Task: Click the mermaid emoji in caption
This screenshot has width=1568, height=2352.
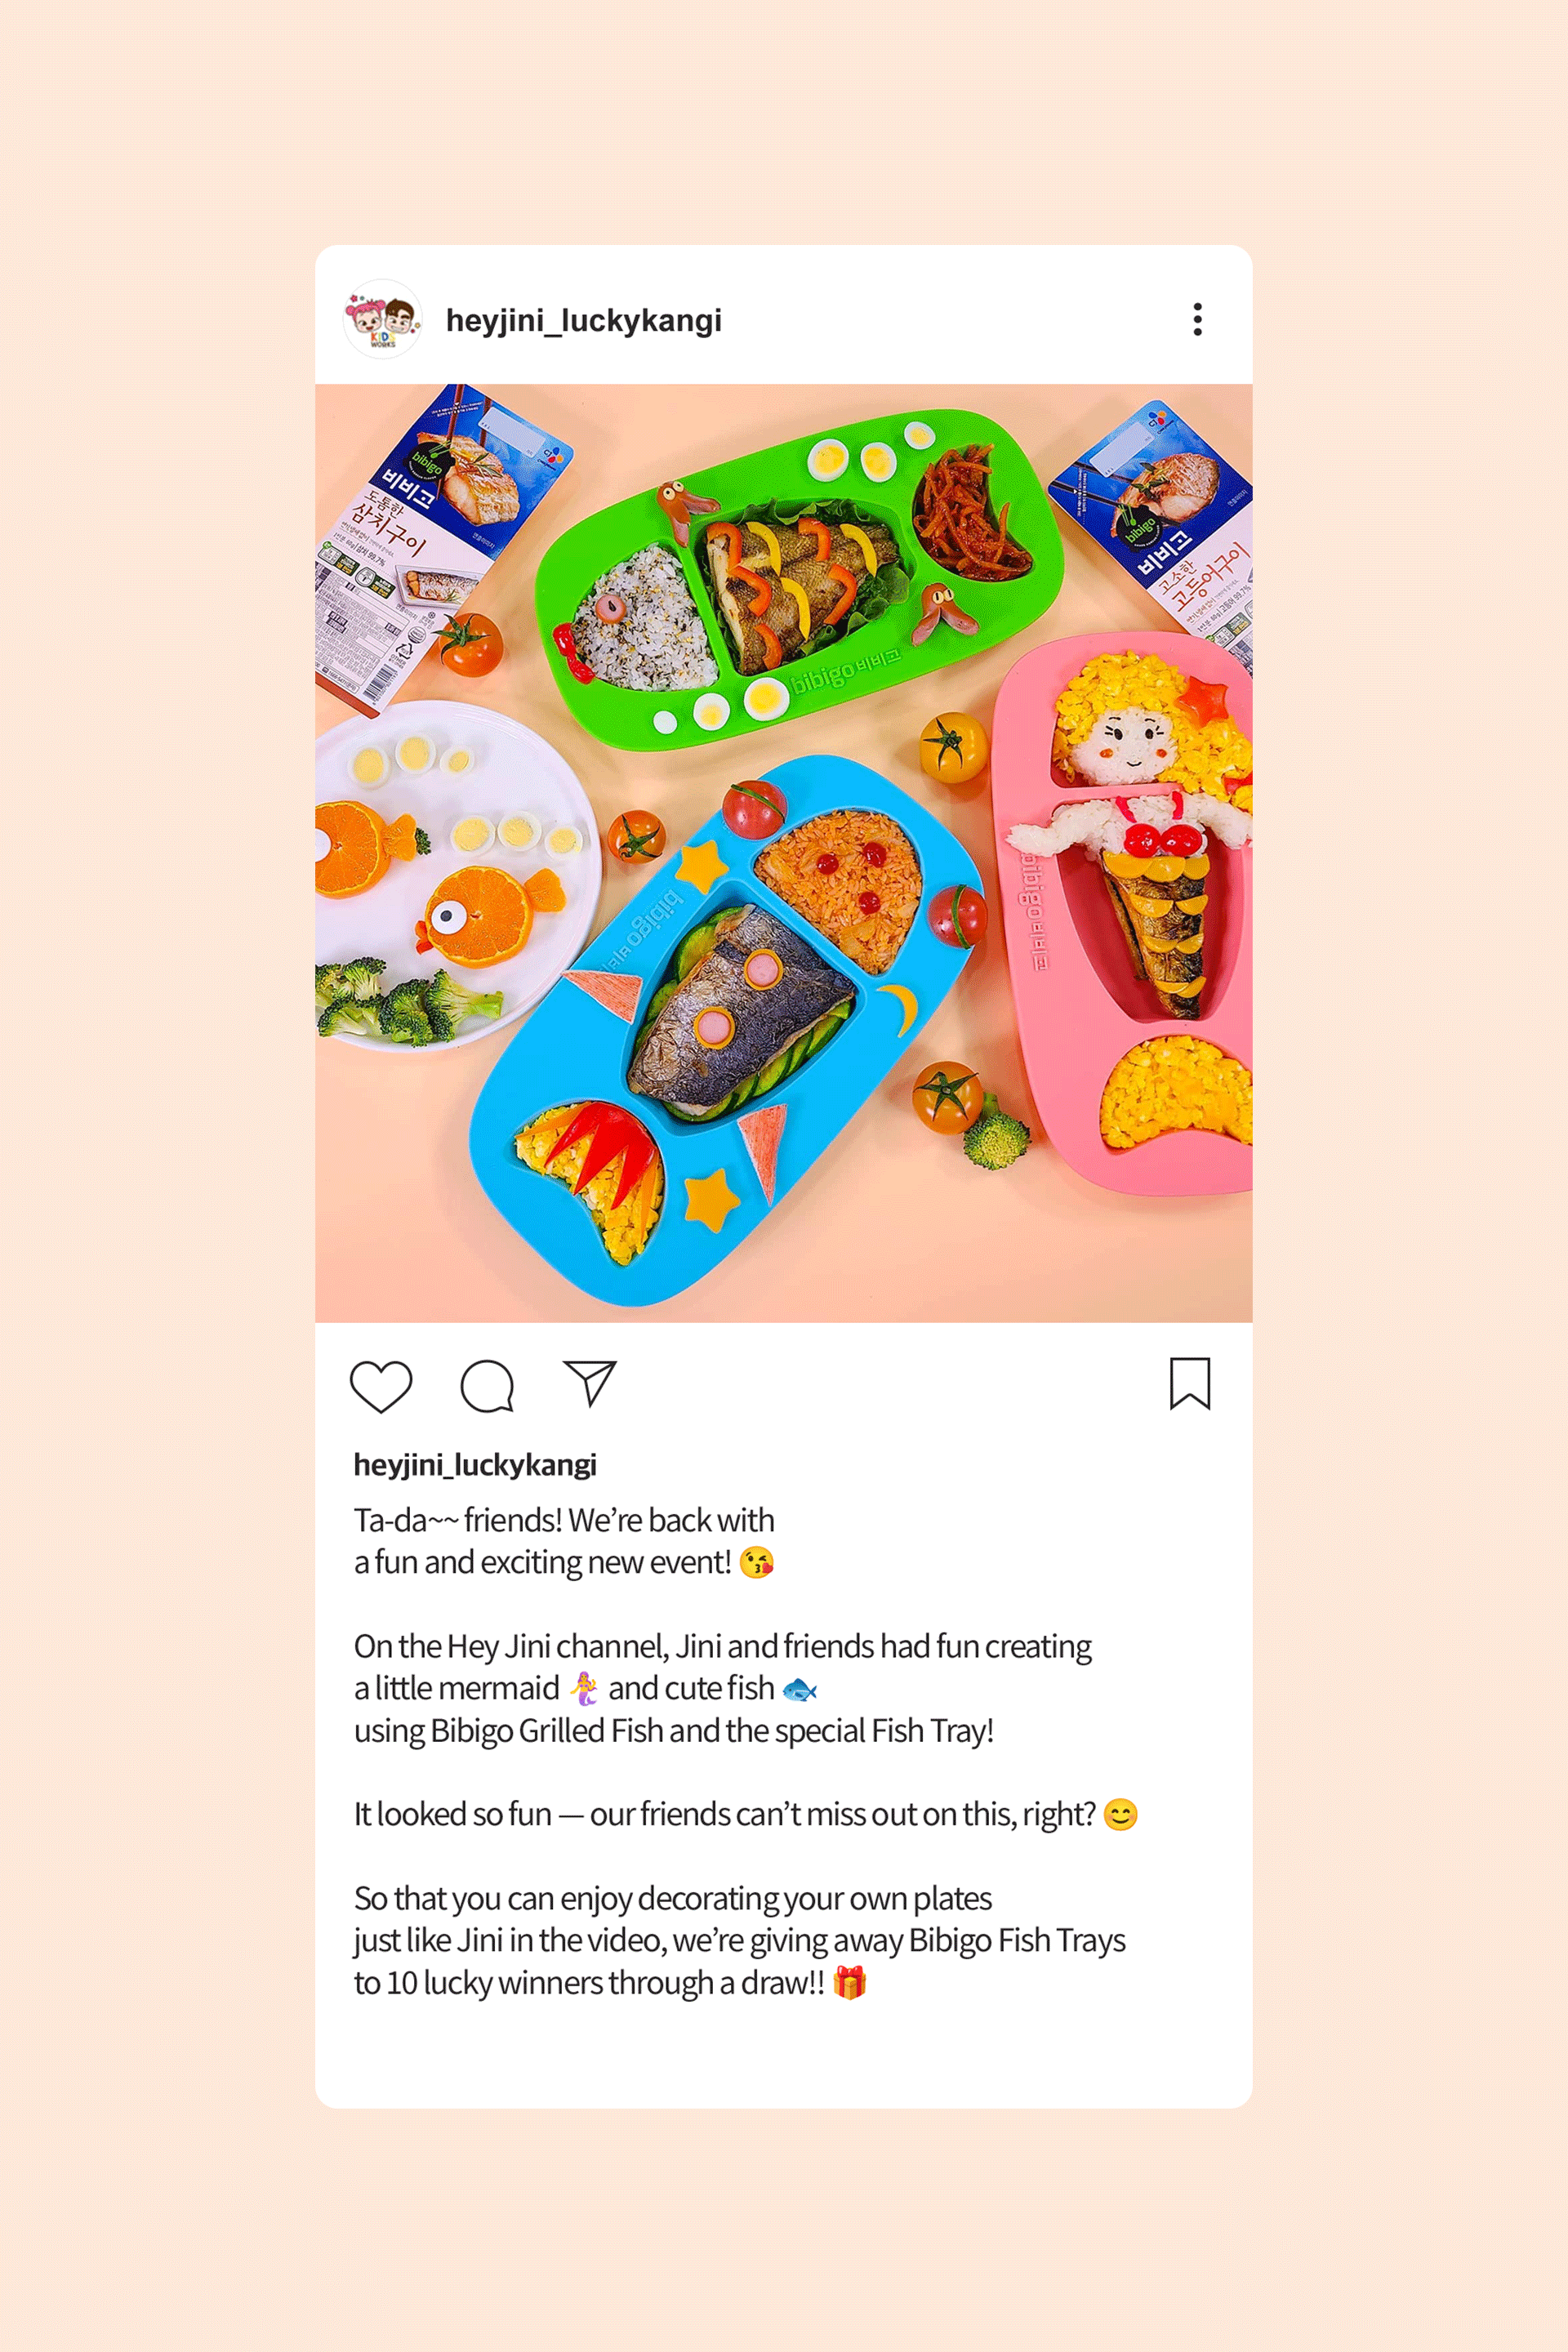Action: coord(584,1689)
